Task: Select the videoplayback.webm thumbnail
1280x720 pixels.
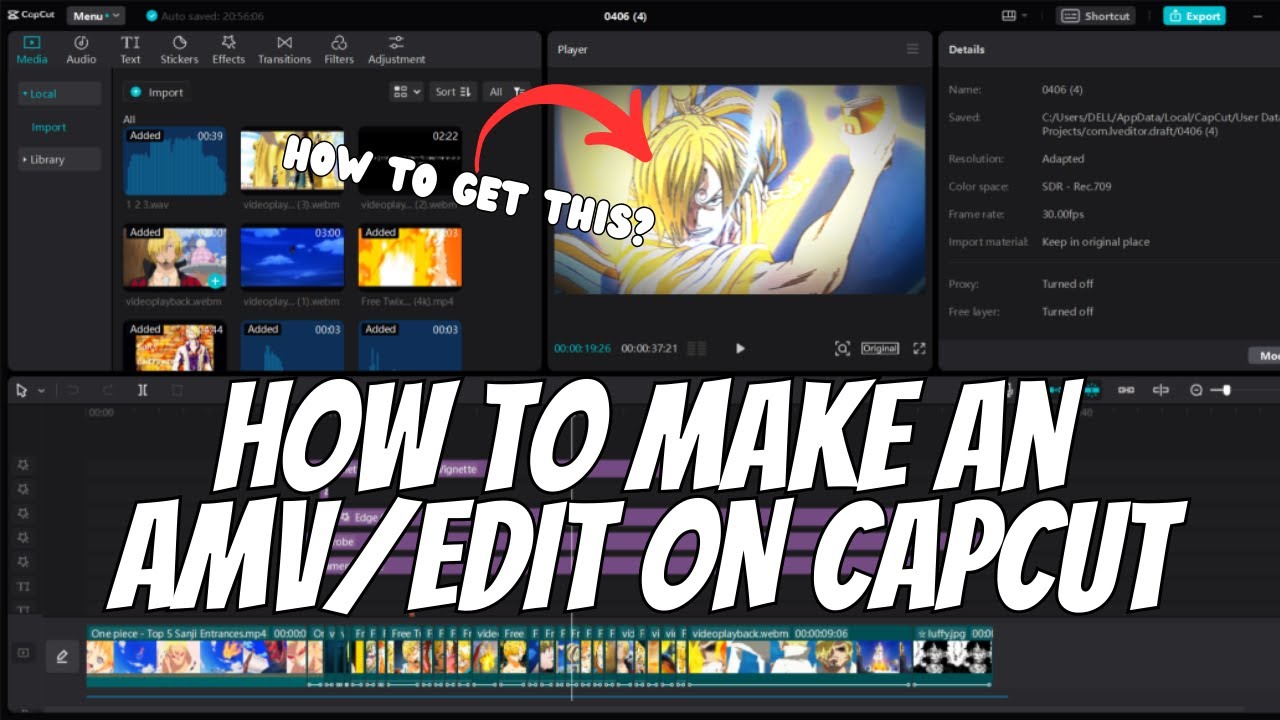Action: 175,257
